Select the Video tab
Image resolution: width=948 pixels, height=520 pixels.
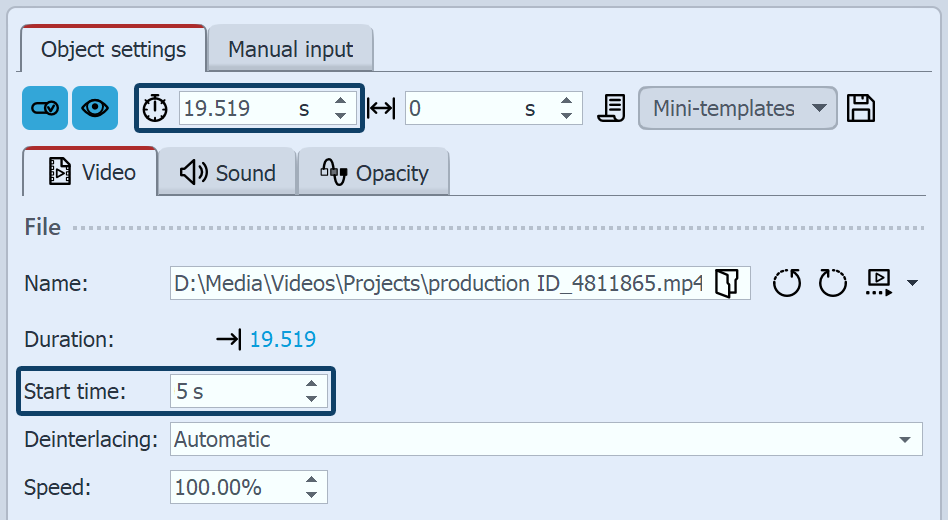90,172
